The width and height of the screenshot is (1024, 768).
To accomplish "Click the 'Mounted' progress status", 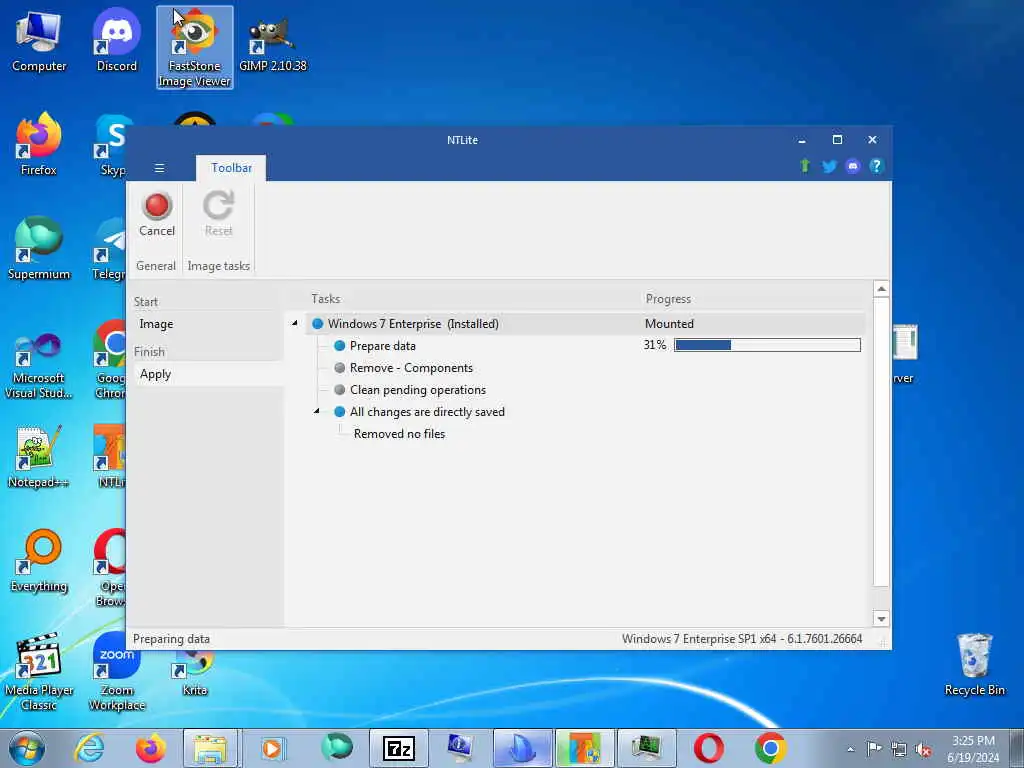I will (669, 324).
